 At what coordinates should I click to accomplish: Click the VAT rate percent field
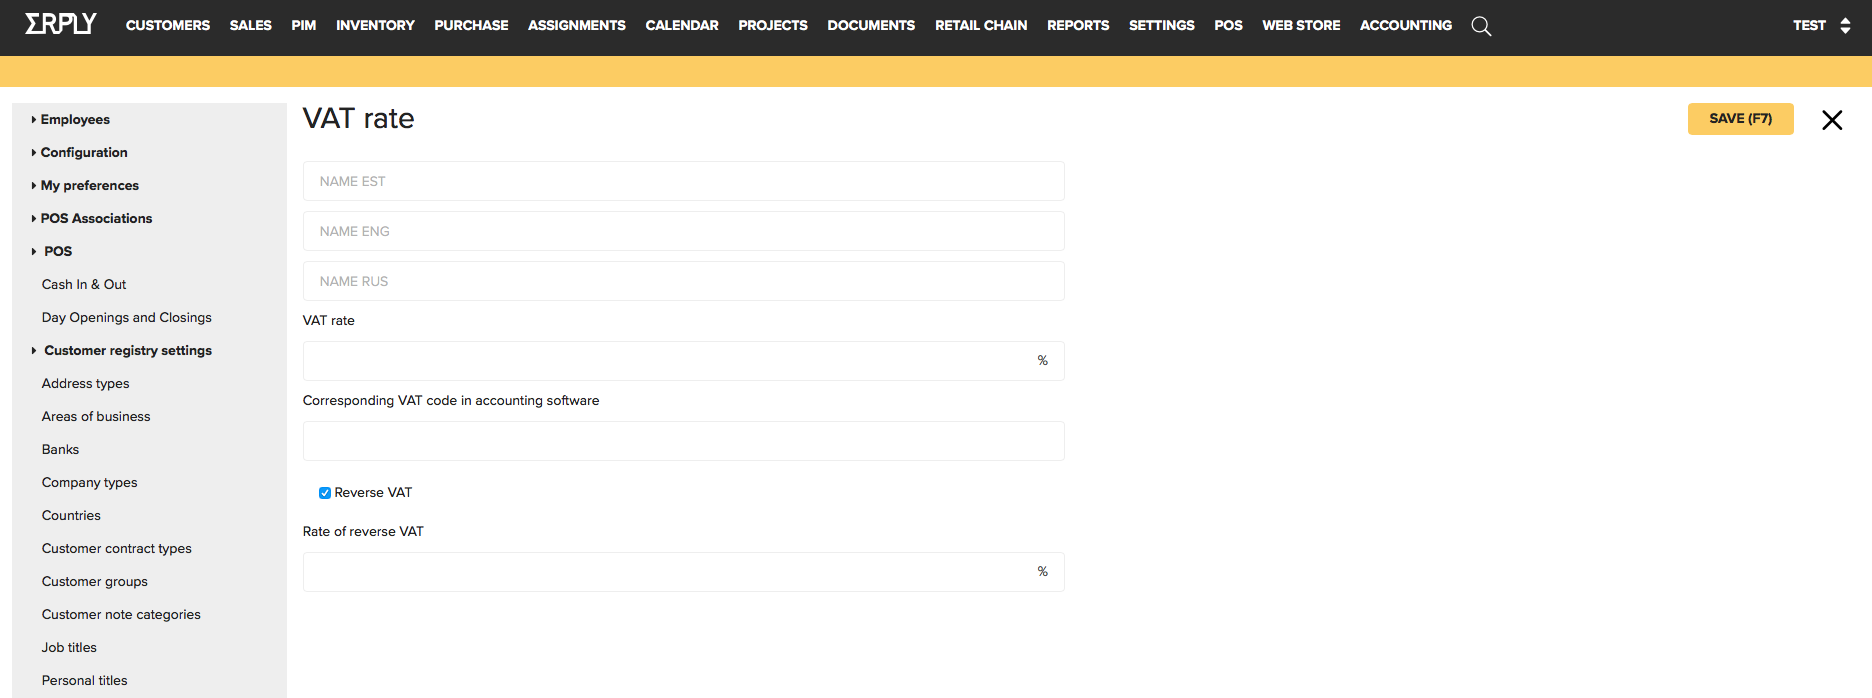pos(684,361)
